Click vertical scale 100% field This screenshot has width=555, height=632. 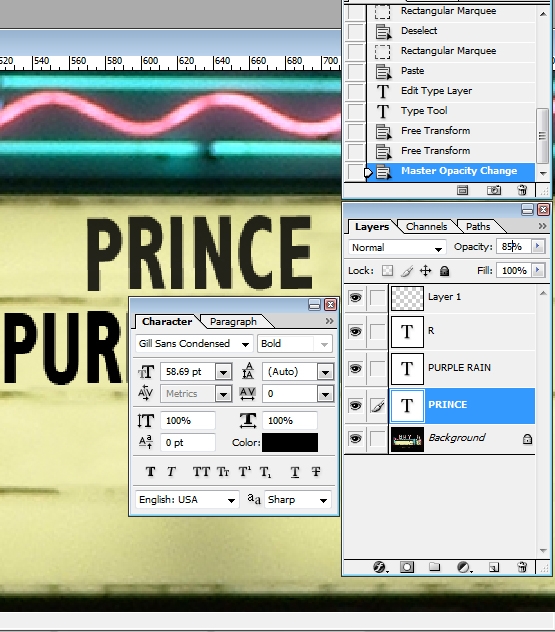[x=188, y=420]
